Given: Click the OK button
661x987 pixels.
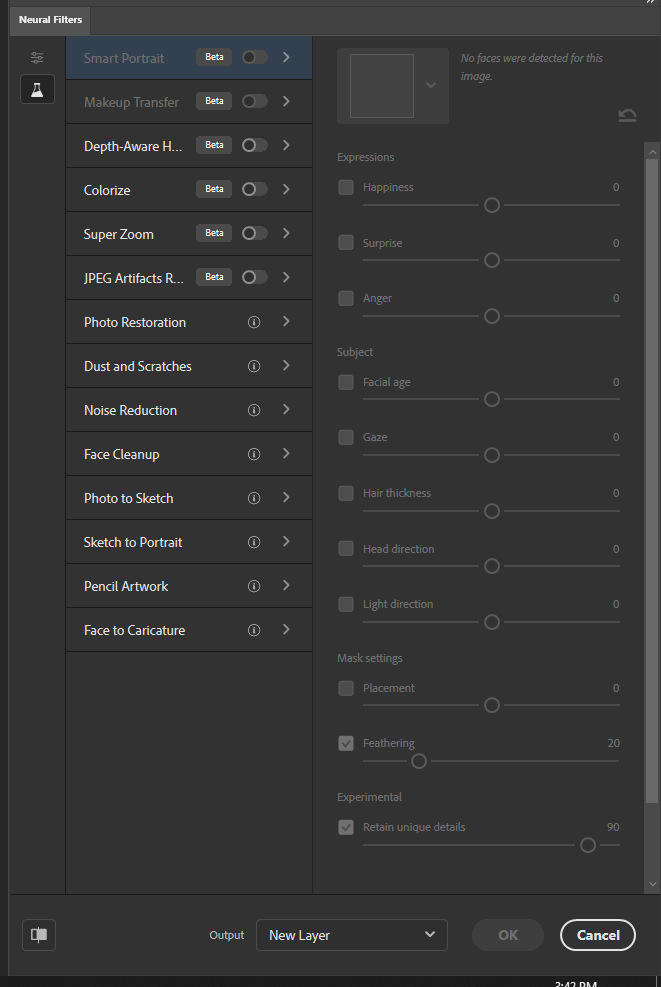Looking at the screenshot, I should [508, 935].
